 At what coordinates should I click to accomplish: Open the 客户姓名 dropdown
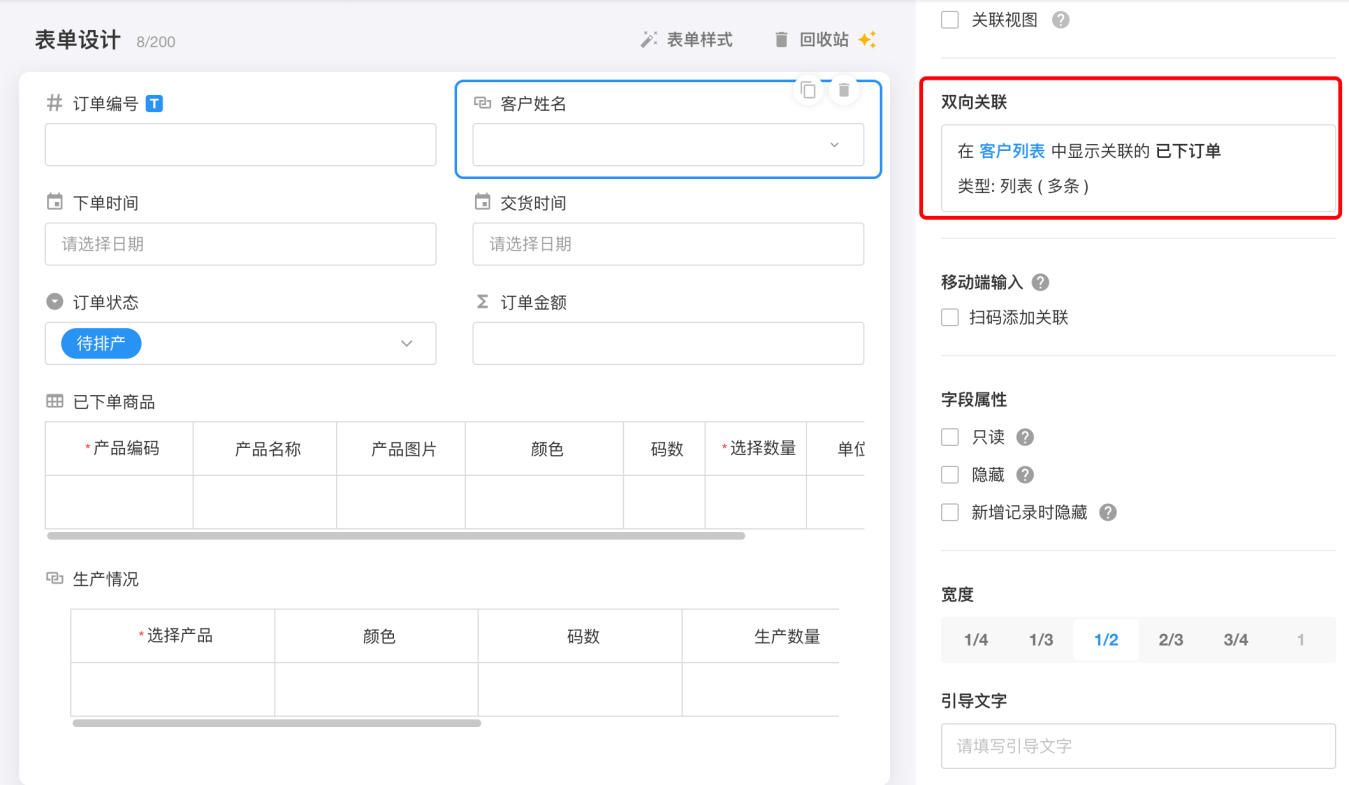coord(668,145)
